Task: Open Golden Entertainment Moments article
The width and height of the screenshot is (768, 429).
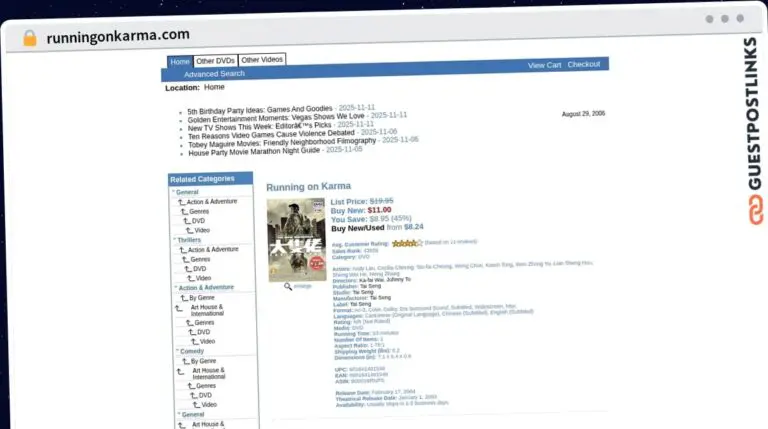Action: tap(276, 118)
